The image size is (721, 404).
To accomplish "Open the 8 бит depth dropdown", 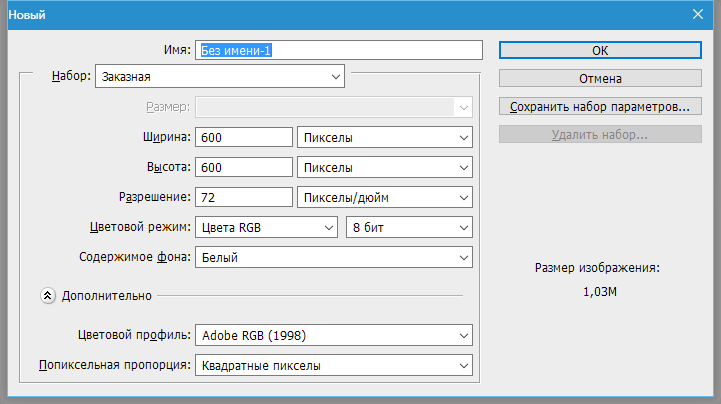I will (409, 227).
